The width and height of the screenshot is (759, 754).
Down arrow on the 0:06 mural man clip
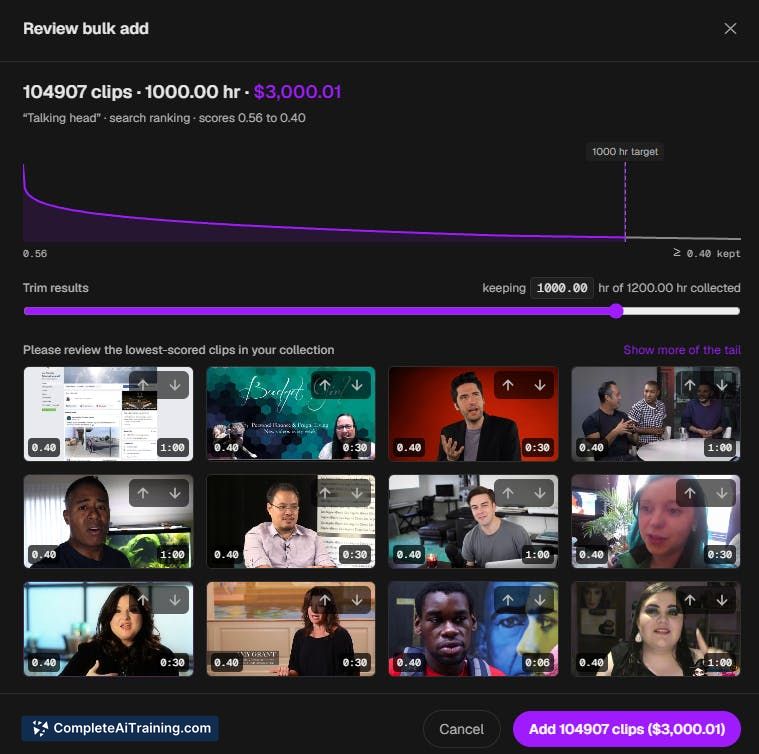[x=540, y=600]
